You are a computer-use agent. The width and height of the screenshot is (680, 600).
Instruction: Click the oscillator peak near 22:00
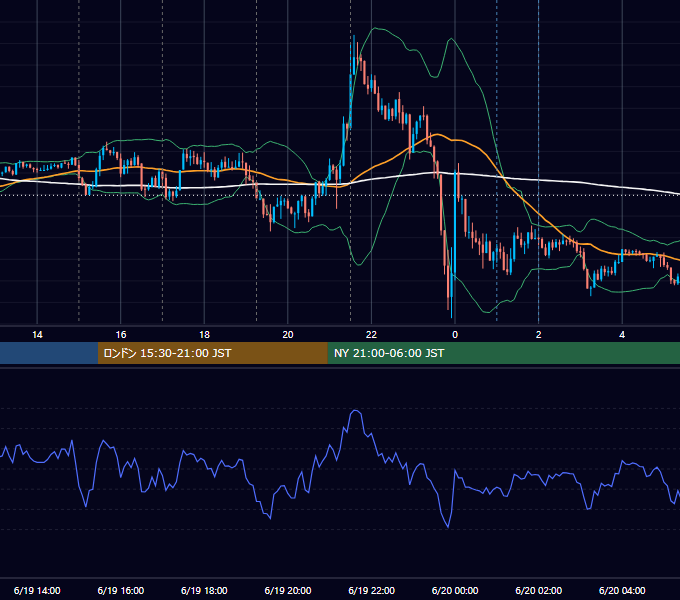[356, 411]
